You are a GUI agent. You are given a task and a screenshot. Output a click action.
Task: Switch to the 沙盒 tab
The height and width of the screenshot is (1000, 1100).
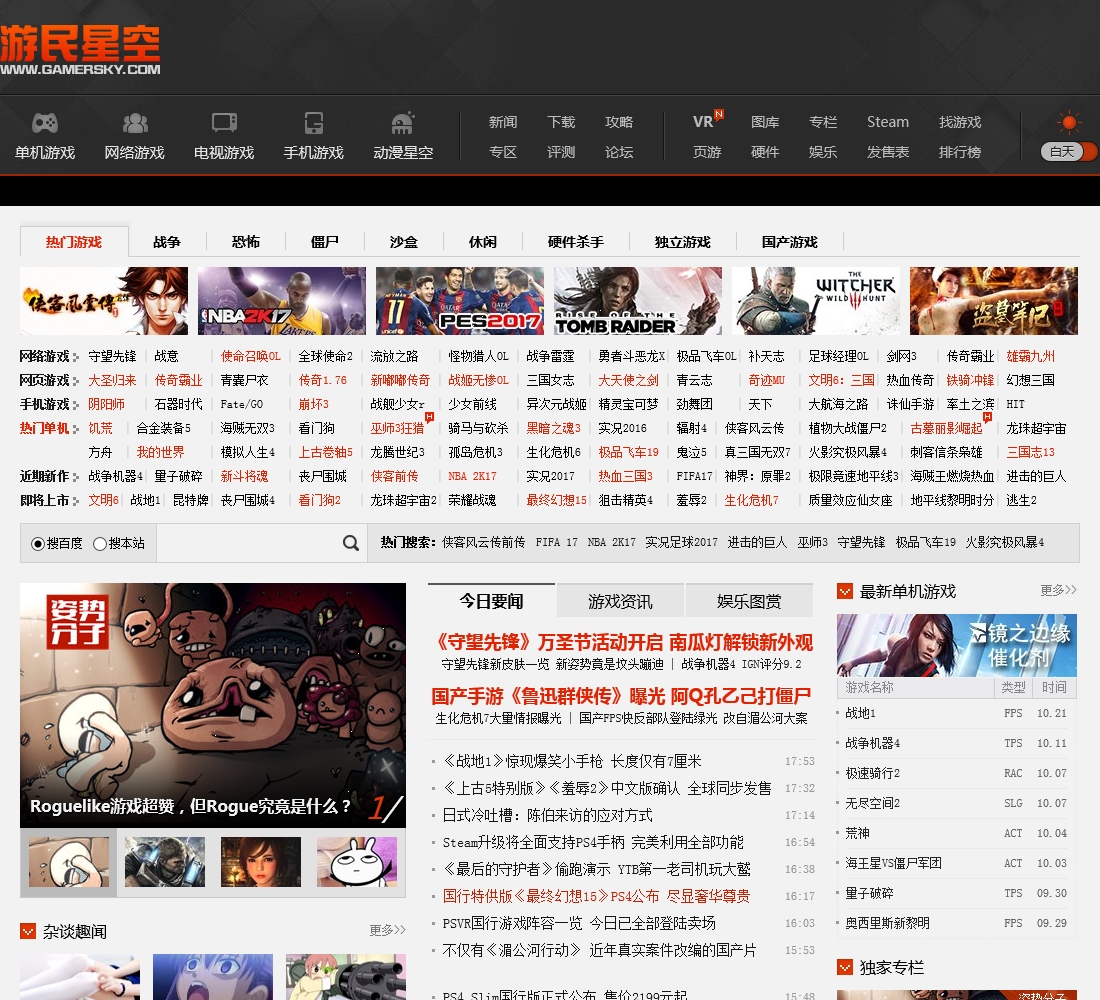tap(404, 242)
